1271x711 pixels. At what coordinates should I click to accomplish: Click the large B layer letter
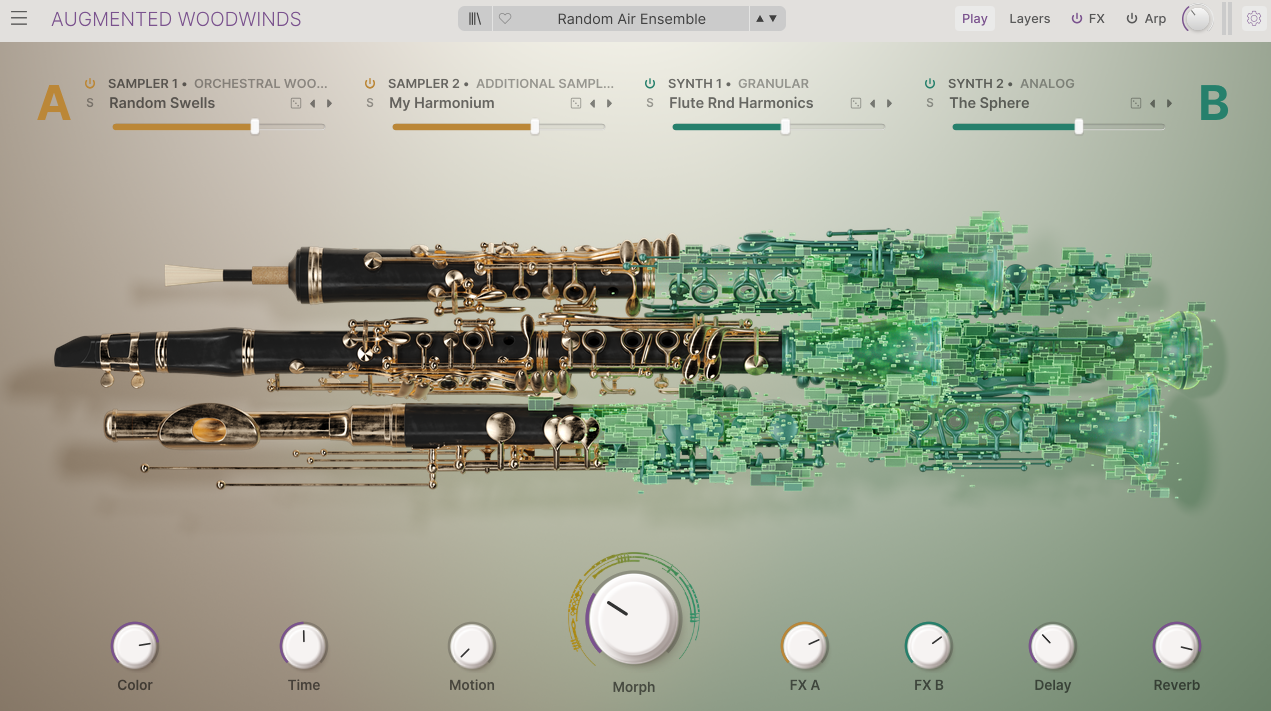[x=1214, y=103]
